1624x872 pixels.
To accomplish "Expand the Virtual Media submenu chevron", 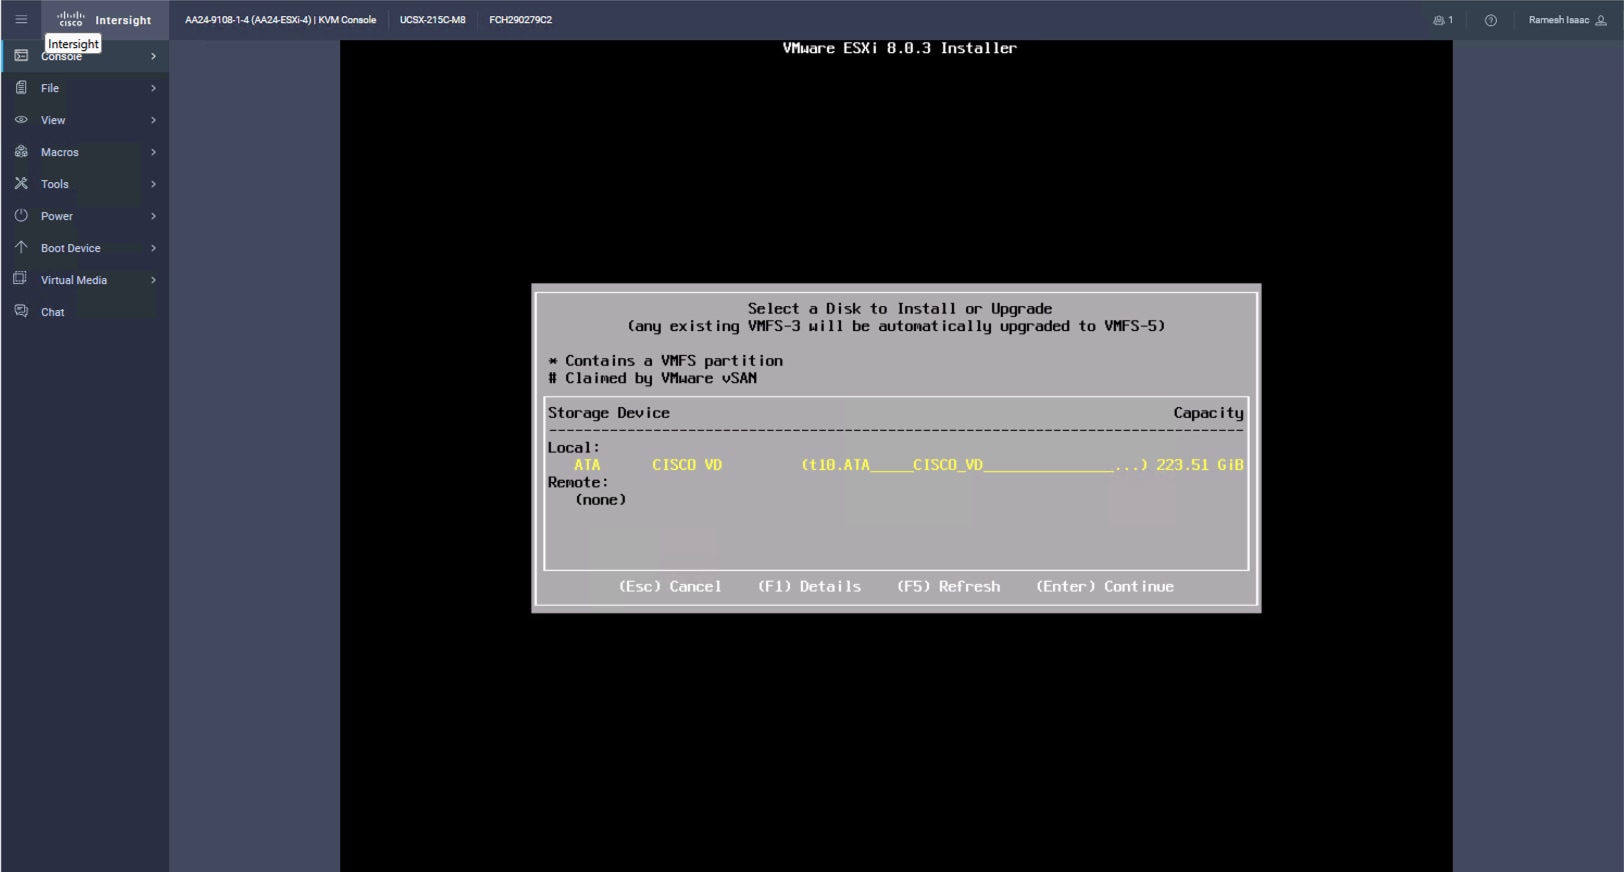I will (x=153, y=280).
